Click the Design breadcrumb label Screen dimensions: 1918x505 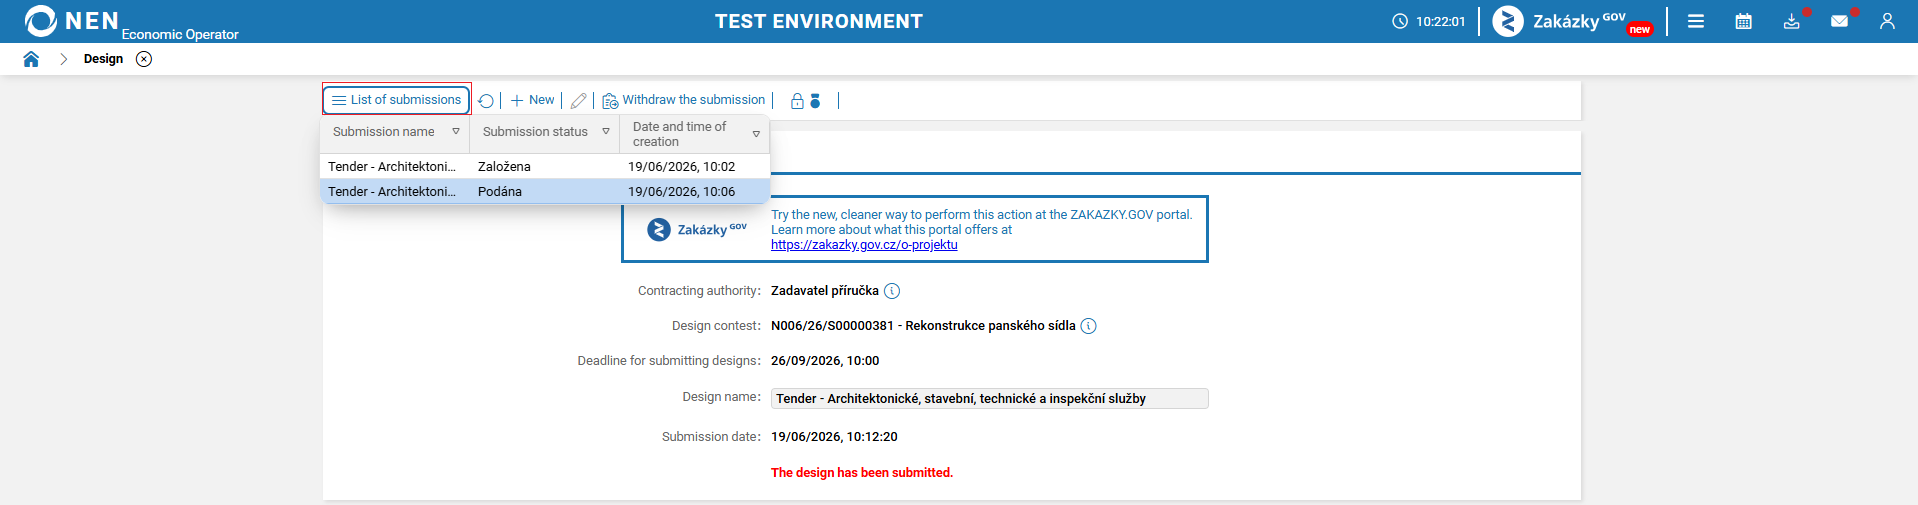point(104,59)
